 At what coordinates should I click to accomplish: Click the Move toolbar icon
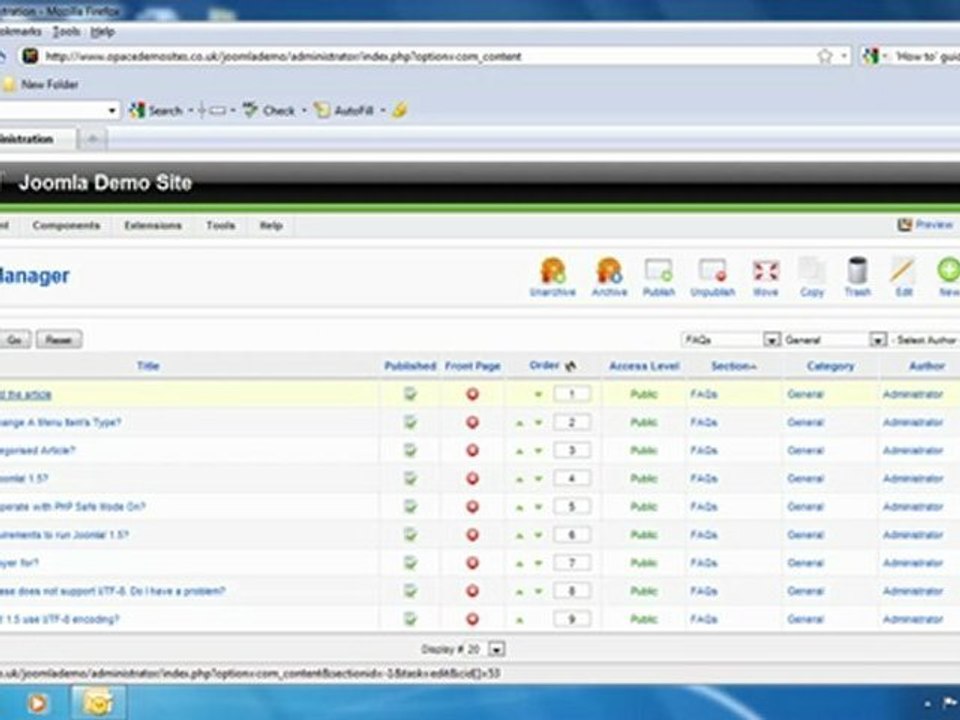(x=765, y=278)
